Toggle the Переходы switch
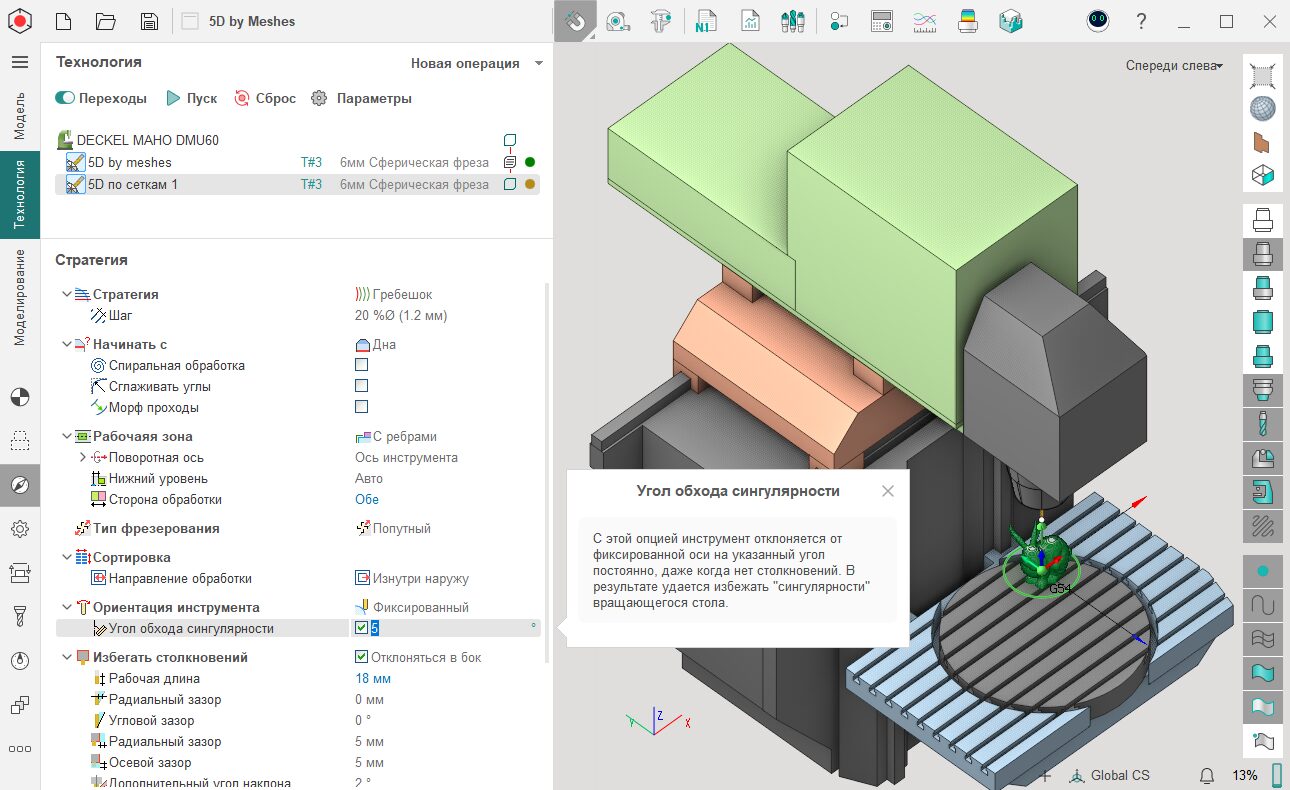Viewport: 1290px width, 790px height. (x=66, y=98)
